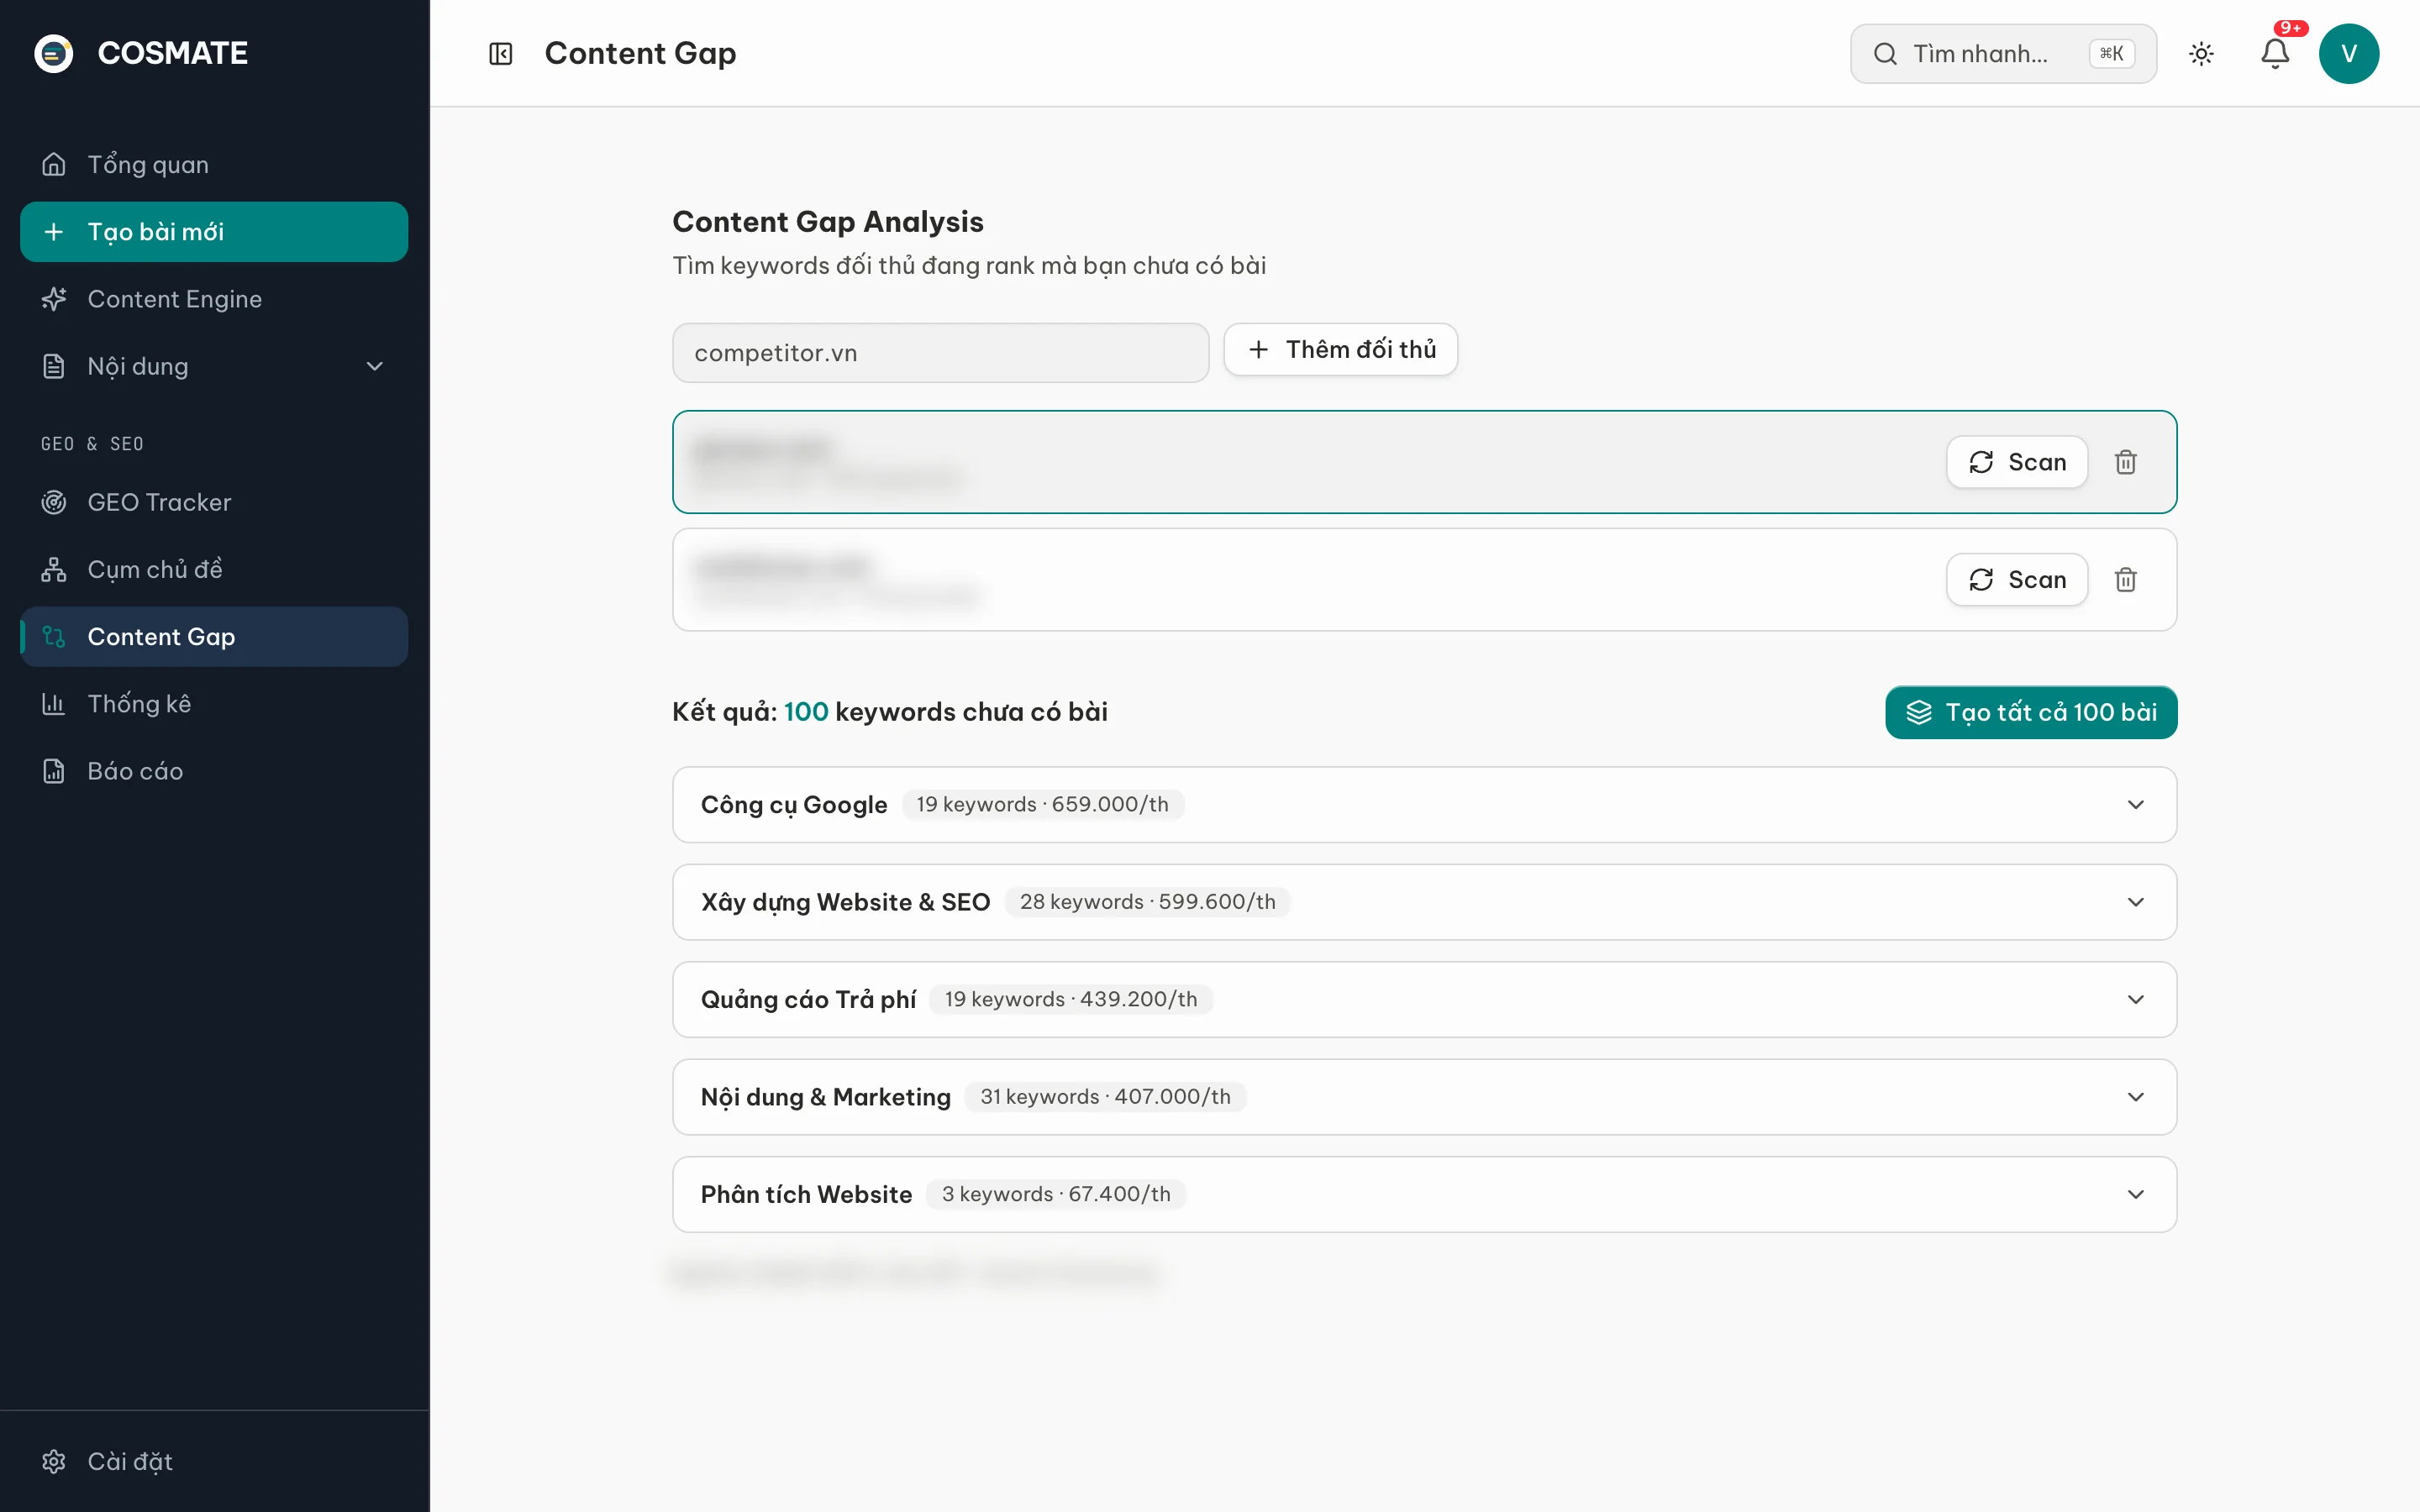Toggle light theme sun icon
The height and width of the screenshot is (1512, 2420).
[2201, 53]
